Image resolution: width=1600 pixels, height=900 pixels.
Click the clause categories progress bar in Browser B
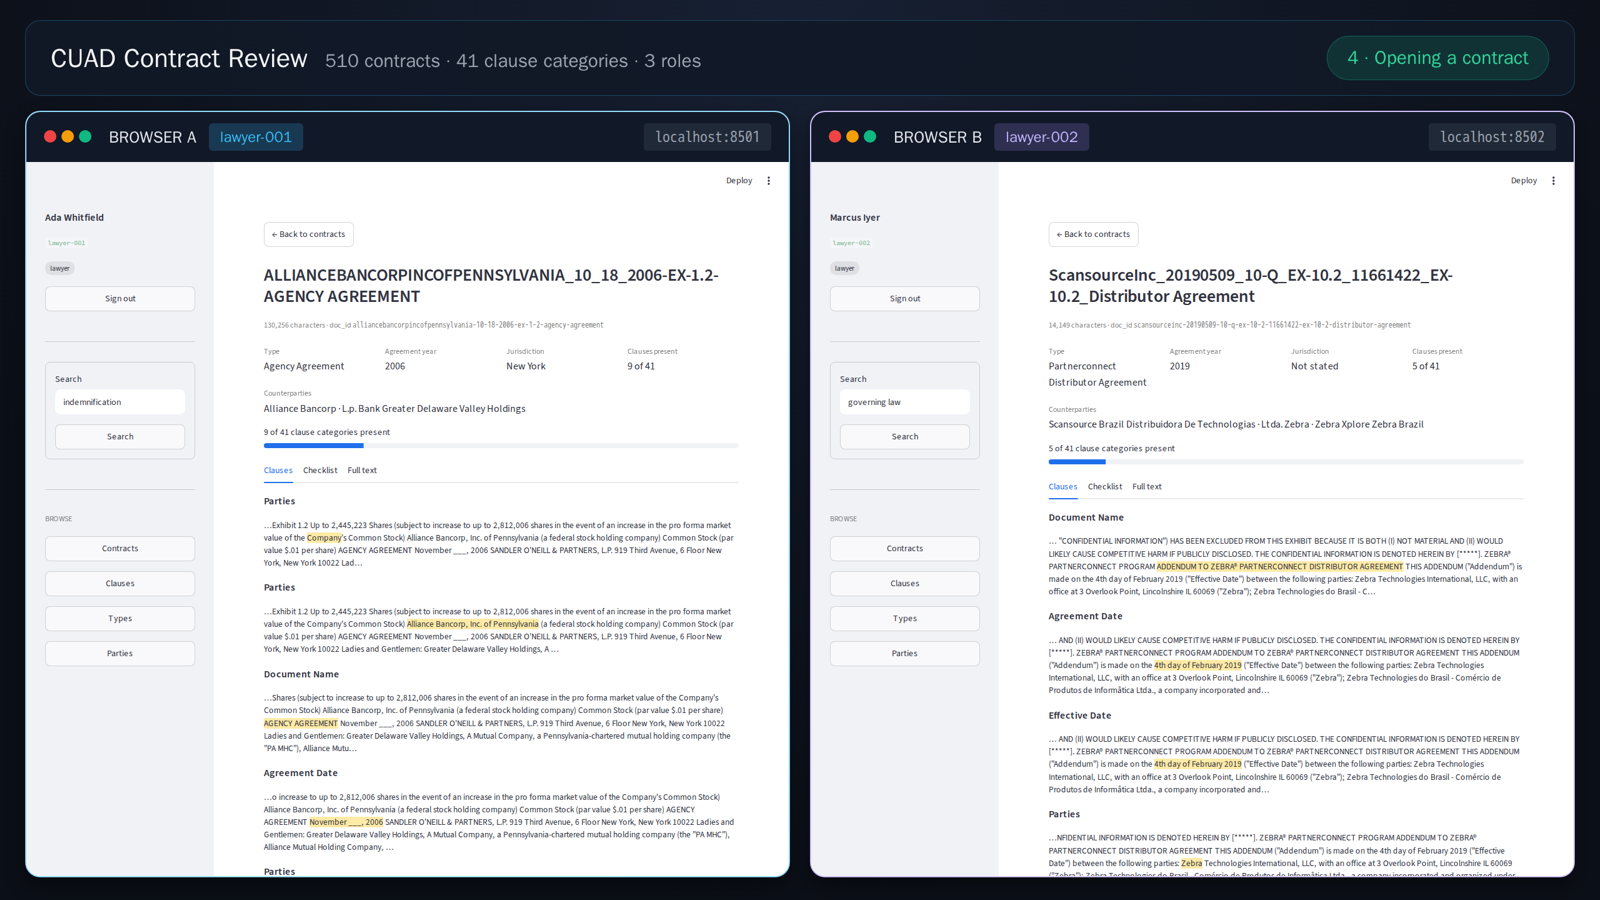tap(1285, 461)
